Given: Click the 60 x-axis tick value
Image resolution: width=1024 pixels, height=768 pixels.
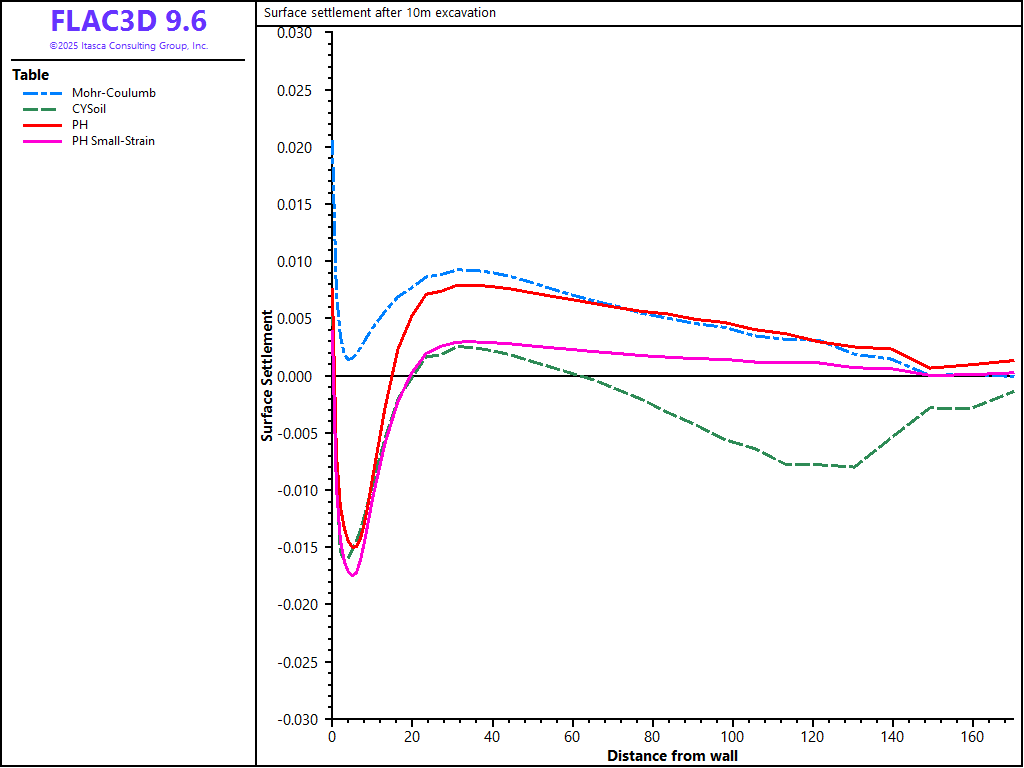Looking at the screenshot, I should 572,737.
